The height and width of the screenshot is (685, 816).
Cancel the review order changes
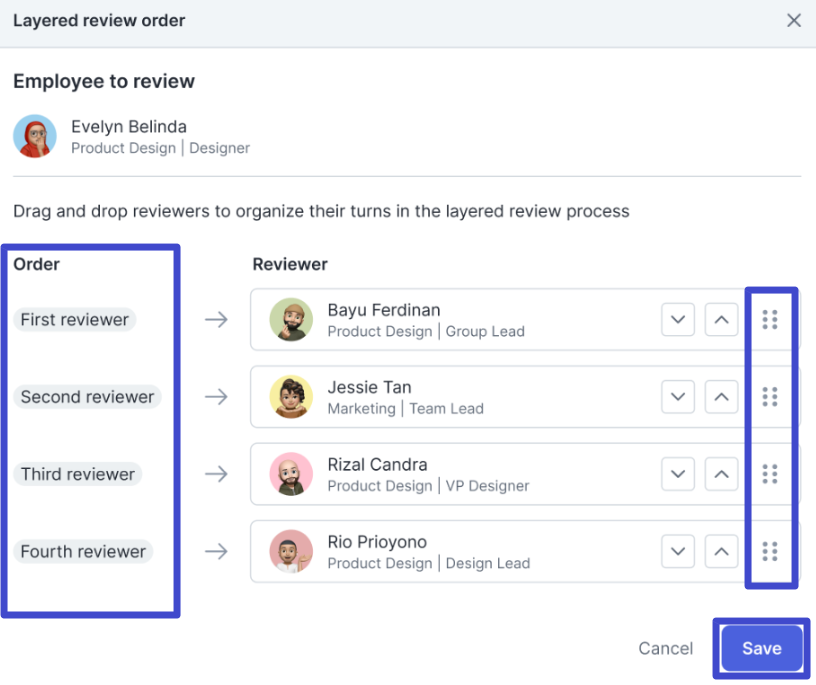tap(666, 648)
